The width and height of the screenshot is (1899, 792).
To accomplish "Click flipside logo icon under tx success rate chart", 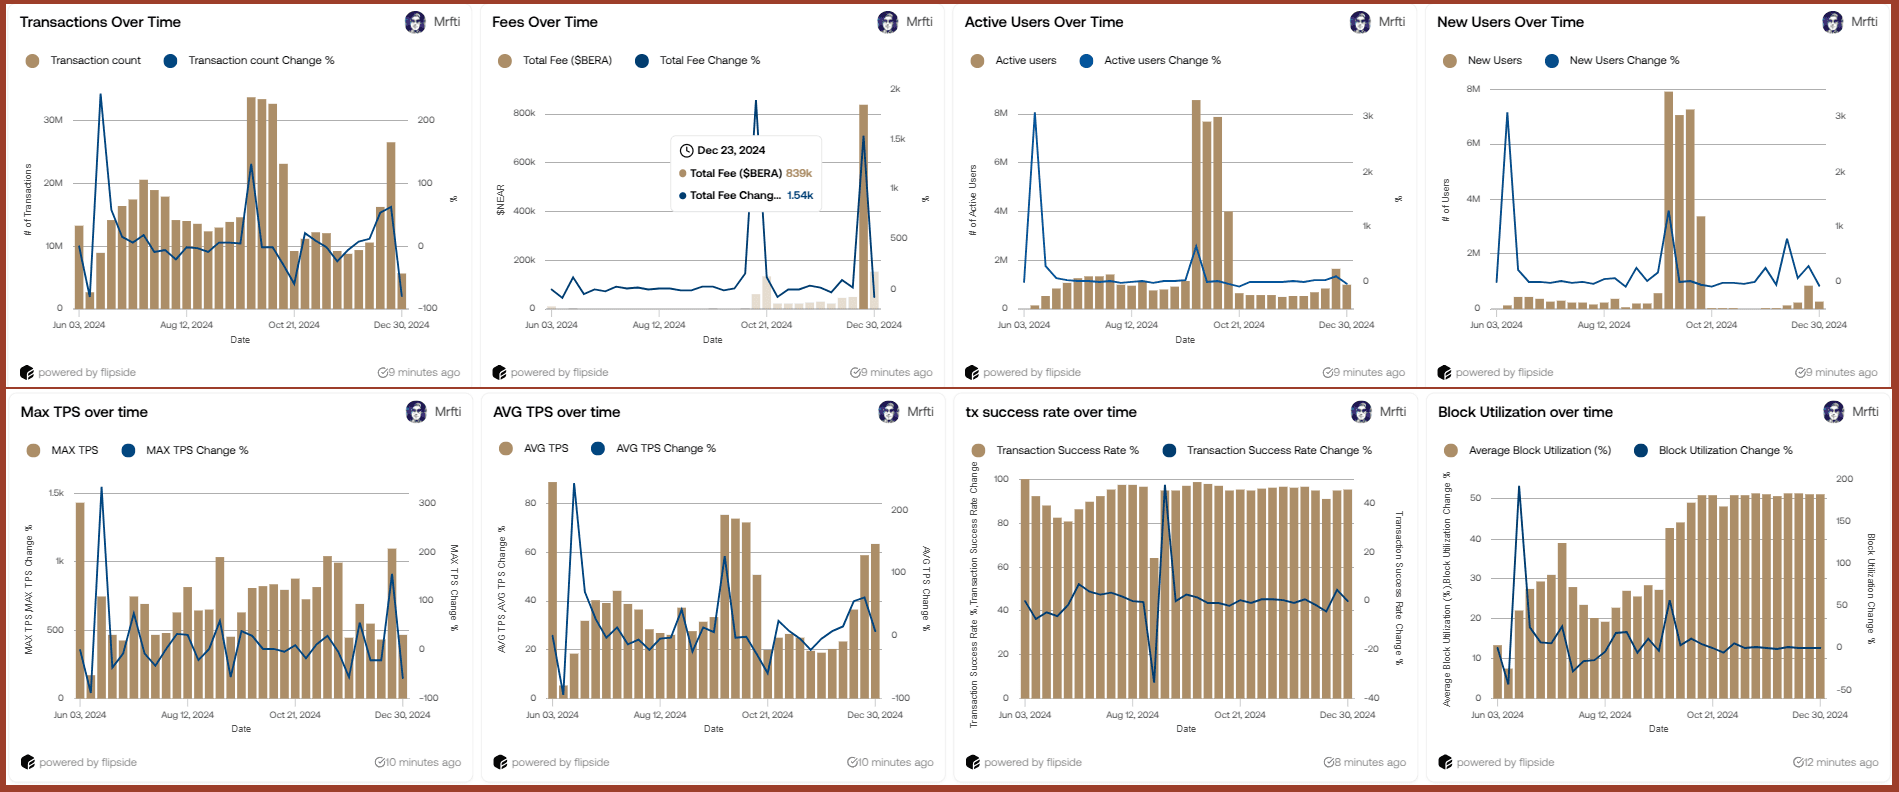I will [x=973, y=762].
